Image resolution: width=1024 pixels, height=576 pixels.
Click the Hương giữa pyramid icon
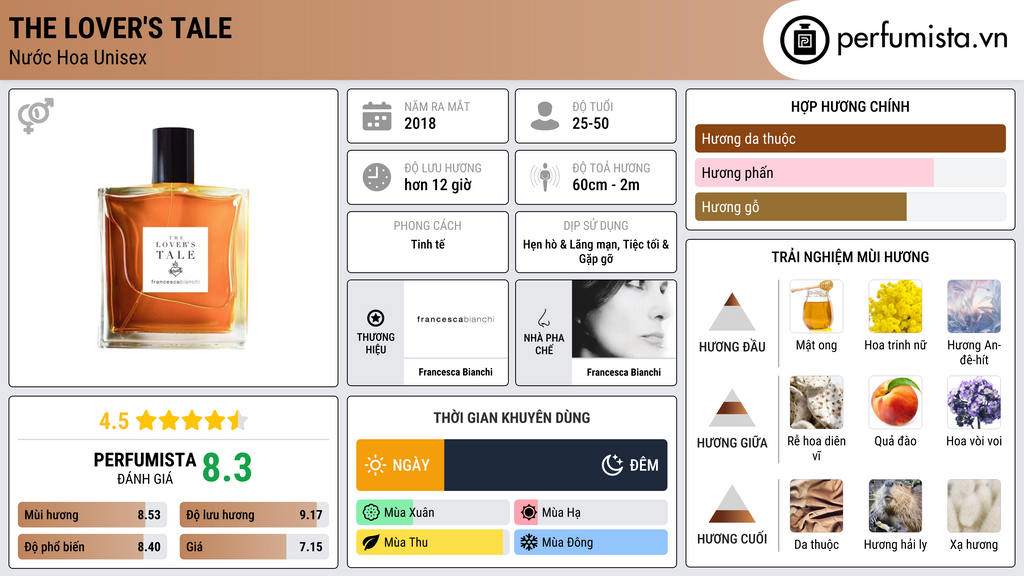coord(732,408)
